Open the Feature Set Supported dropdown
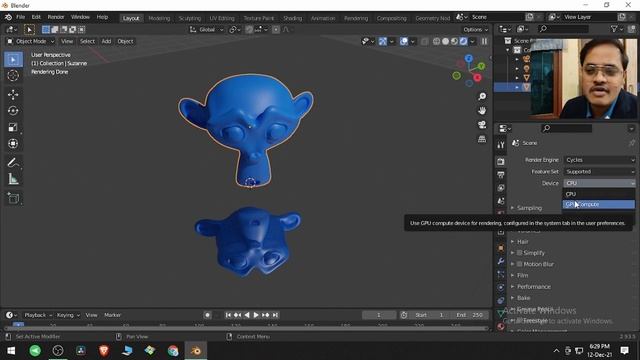The height and width of the screenshot is (360, 640). 599,171
